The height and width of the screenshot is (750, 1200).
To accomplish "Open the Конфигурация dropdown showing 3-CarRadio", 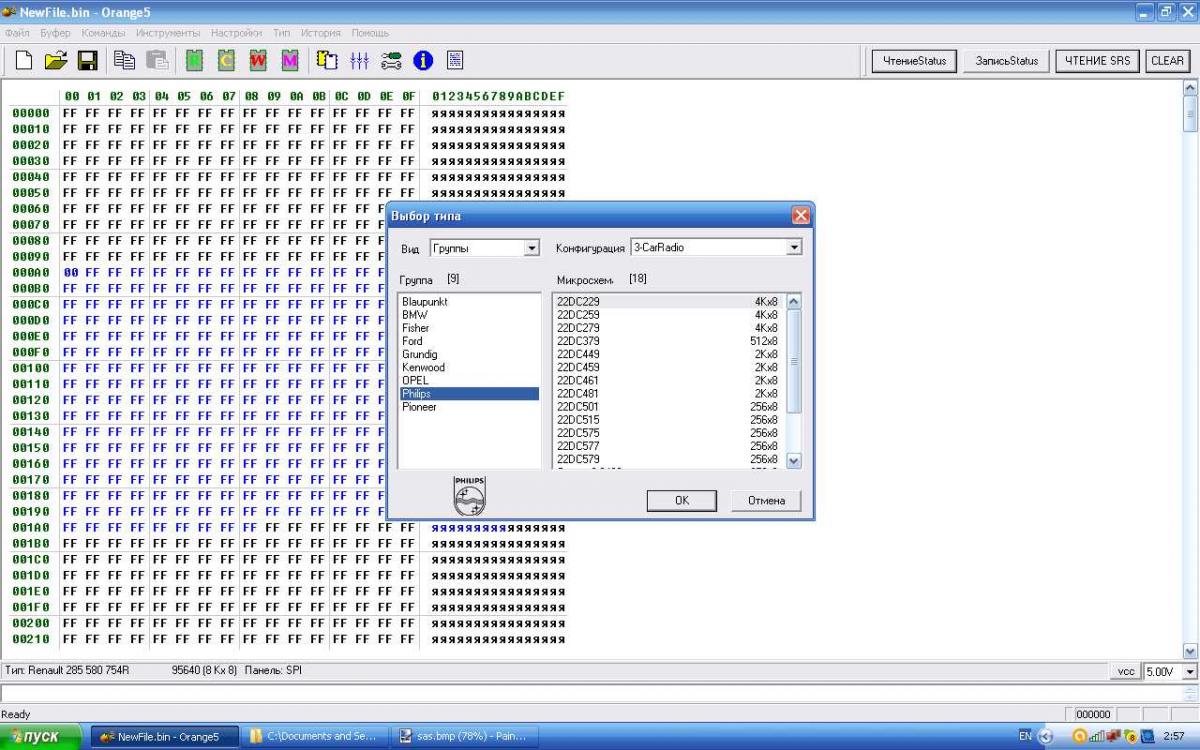I will click(716, 247).
